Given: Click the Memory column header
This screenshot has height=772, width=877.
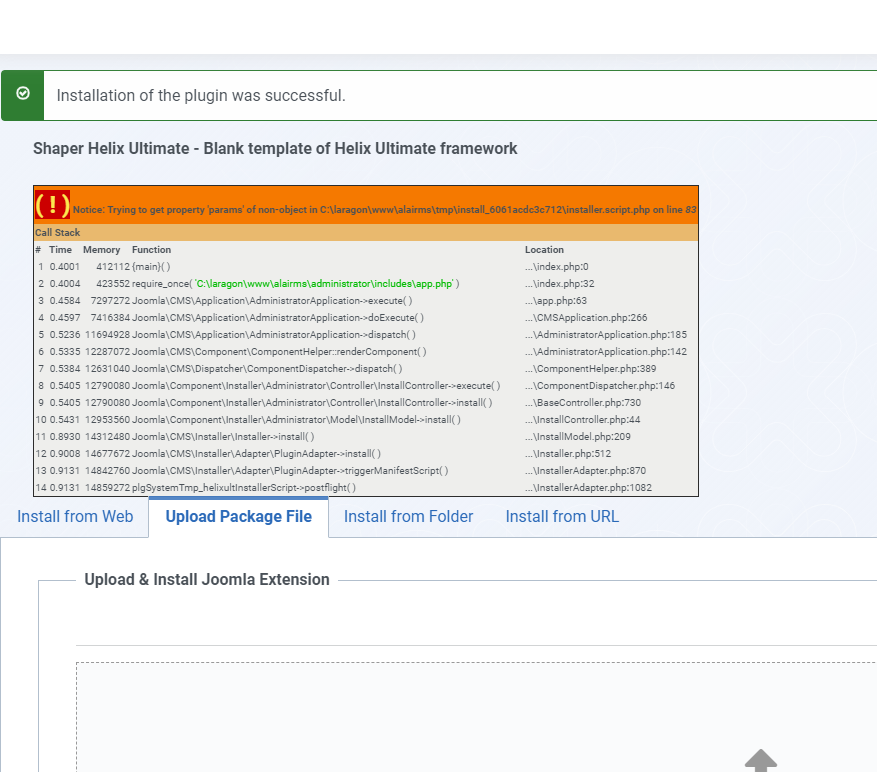Looking at the screenshot, I should click(101, 249).
